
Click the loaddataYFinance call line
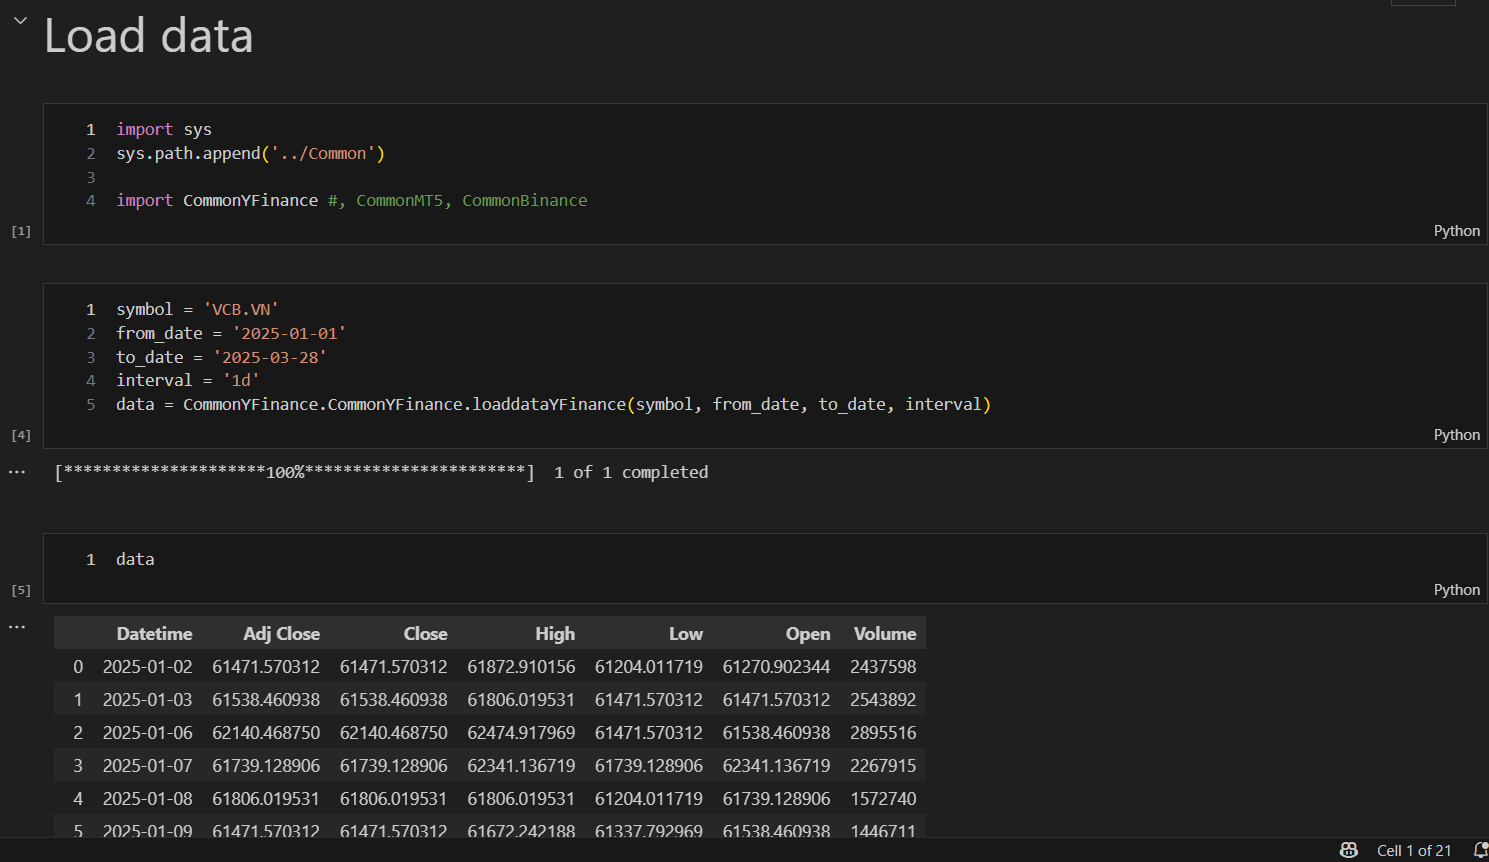click(553, 404)
